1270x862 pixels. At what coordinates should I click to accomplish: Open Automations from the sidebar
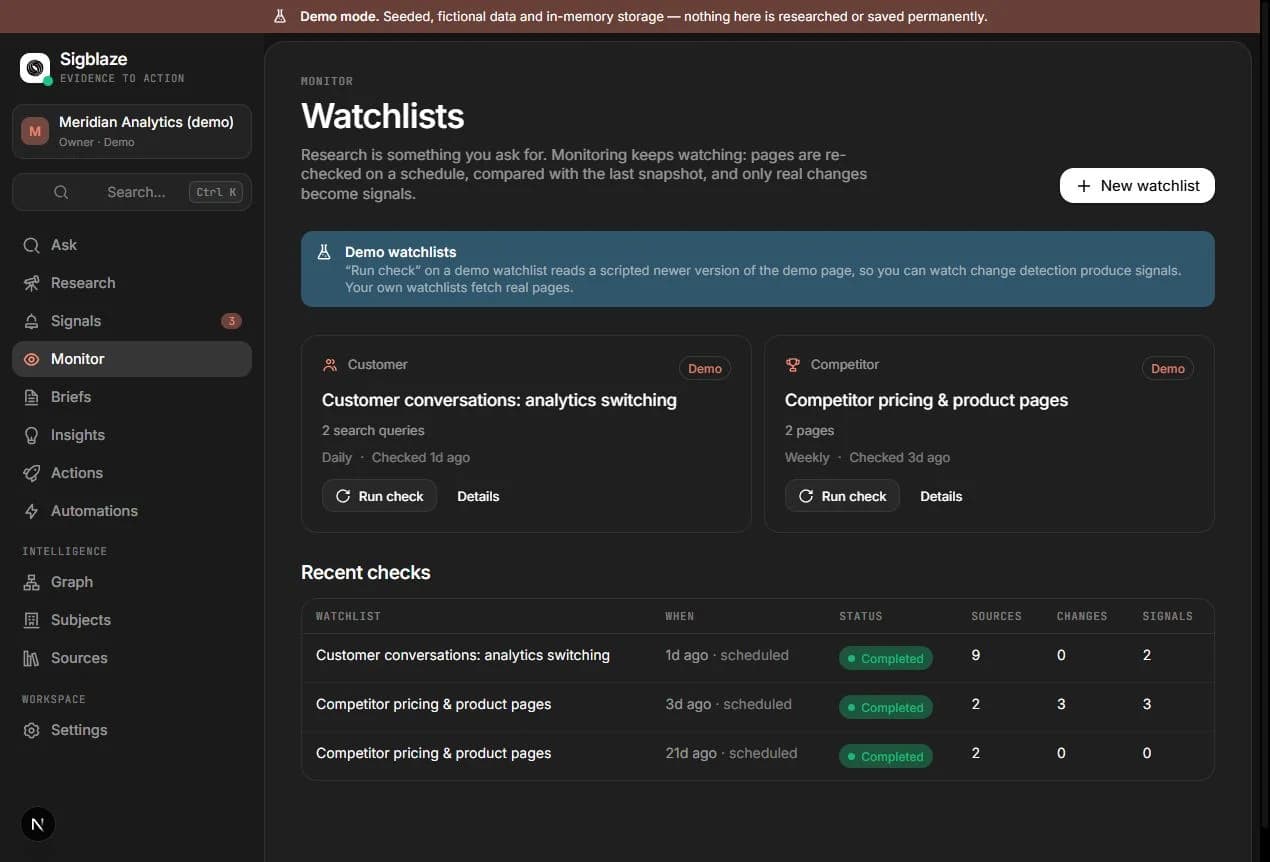click(x=132, y=511)
